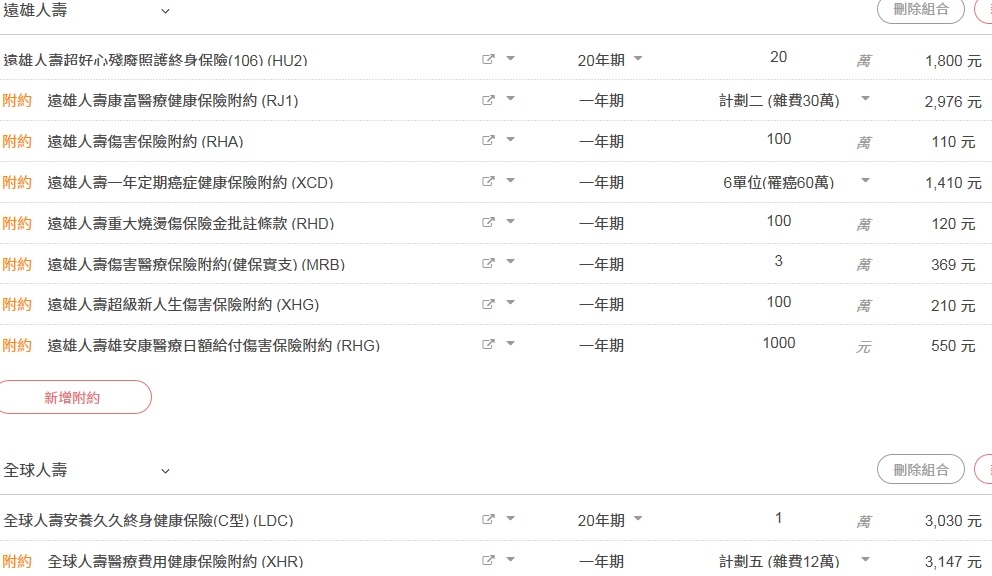Screen dimensions: 992x576
Task: Select 遠雄人壽傷害醫療保險附約(健保實支) (MRB) name
Action: [x=196, y=264]
